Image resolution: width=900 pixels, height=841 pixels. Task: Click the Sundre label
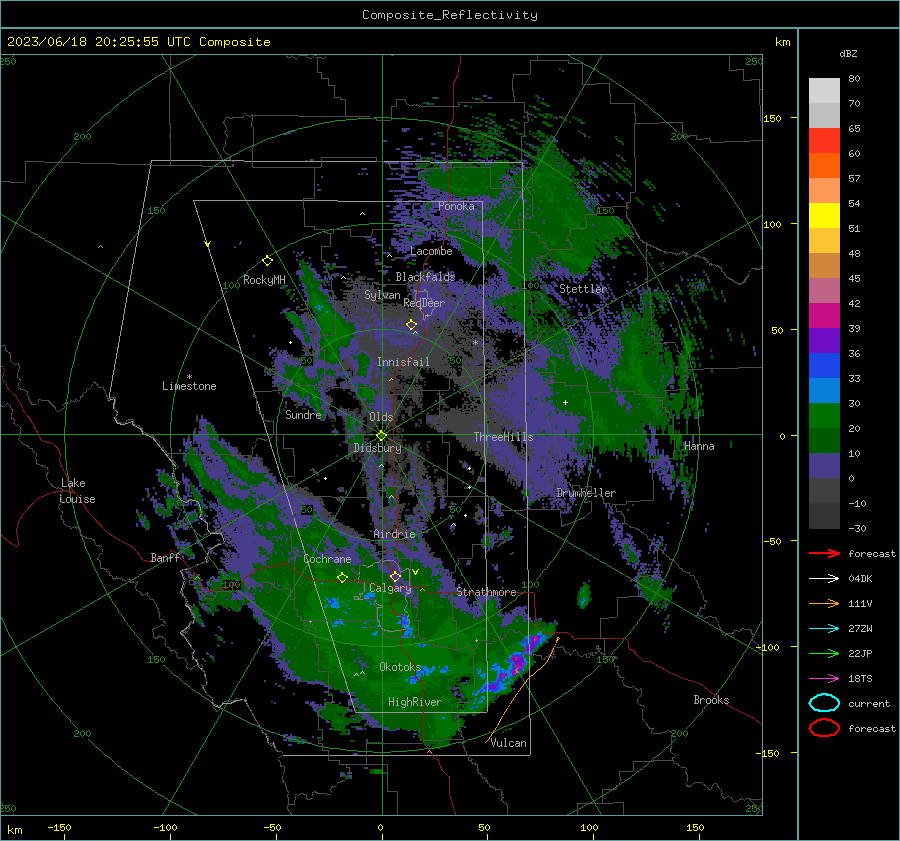[x=303, y=414]
